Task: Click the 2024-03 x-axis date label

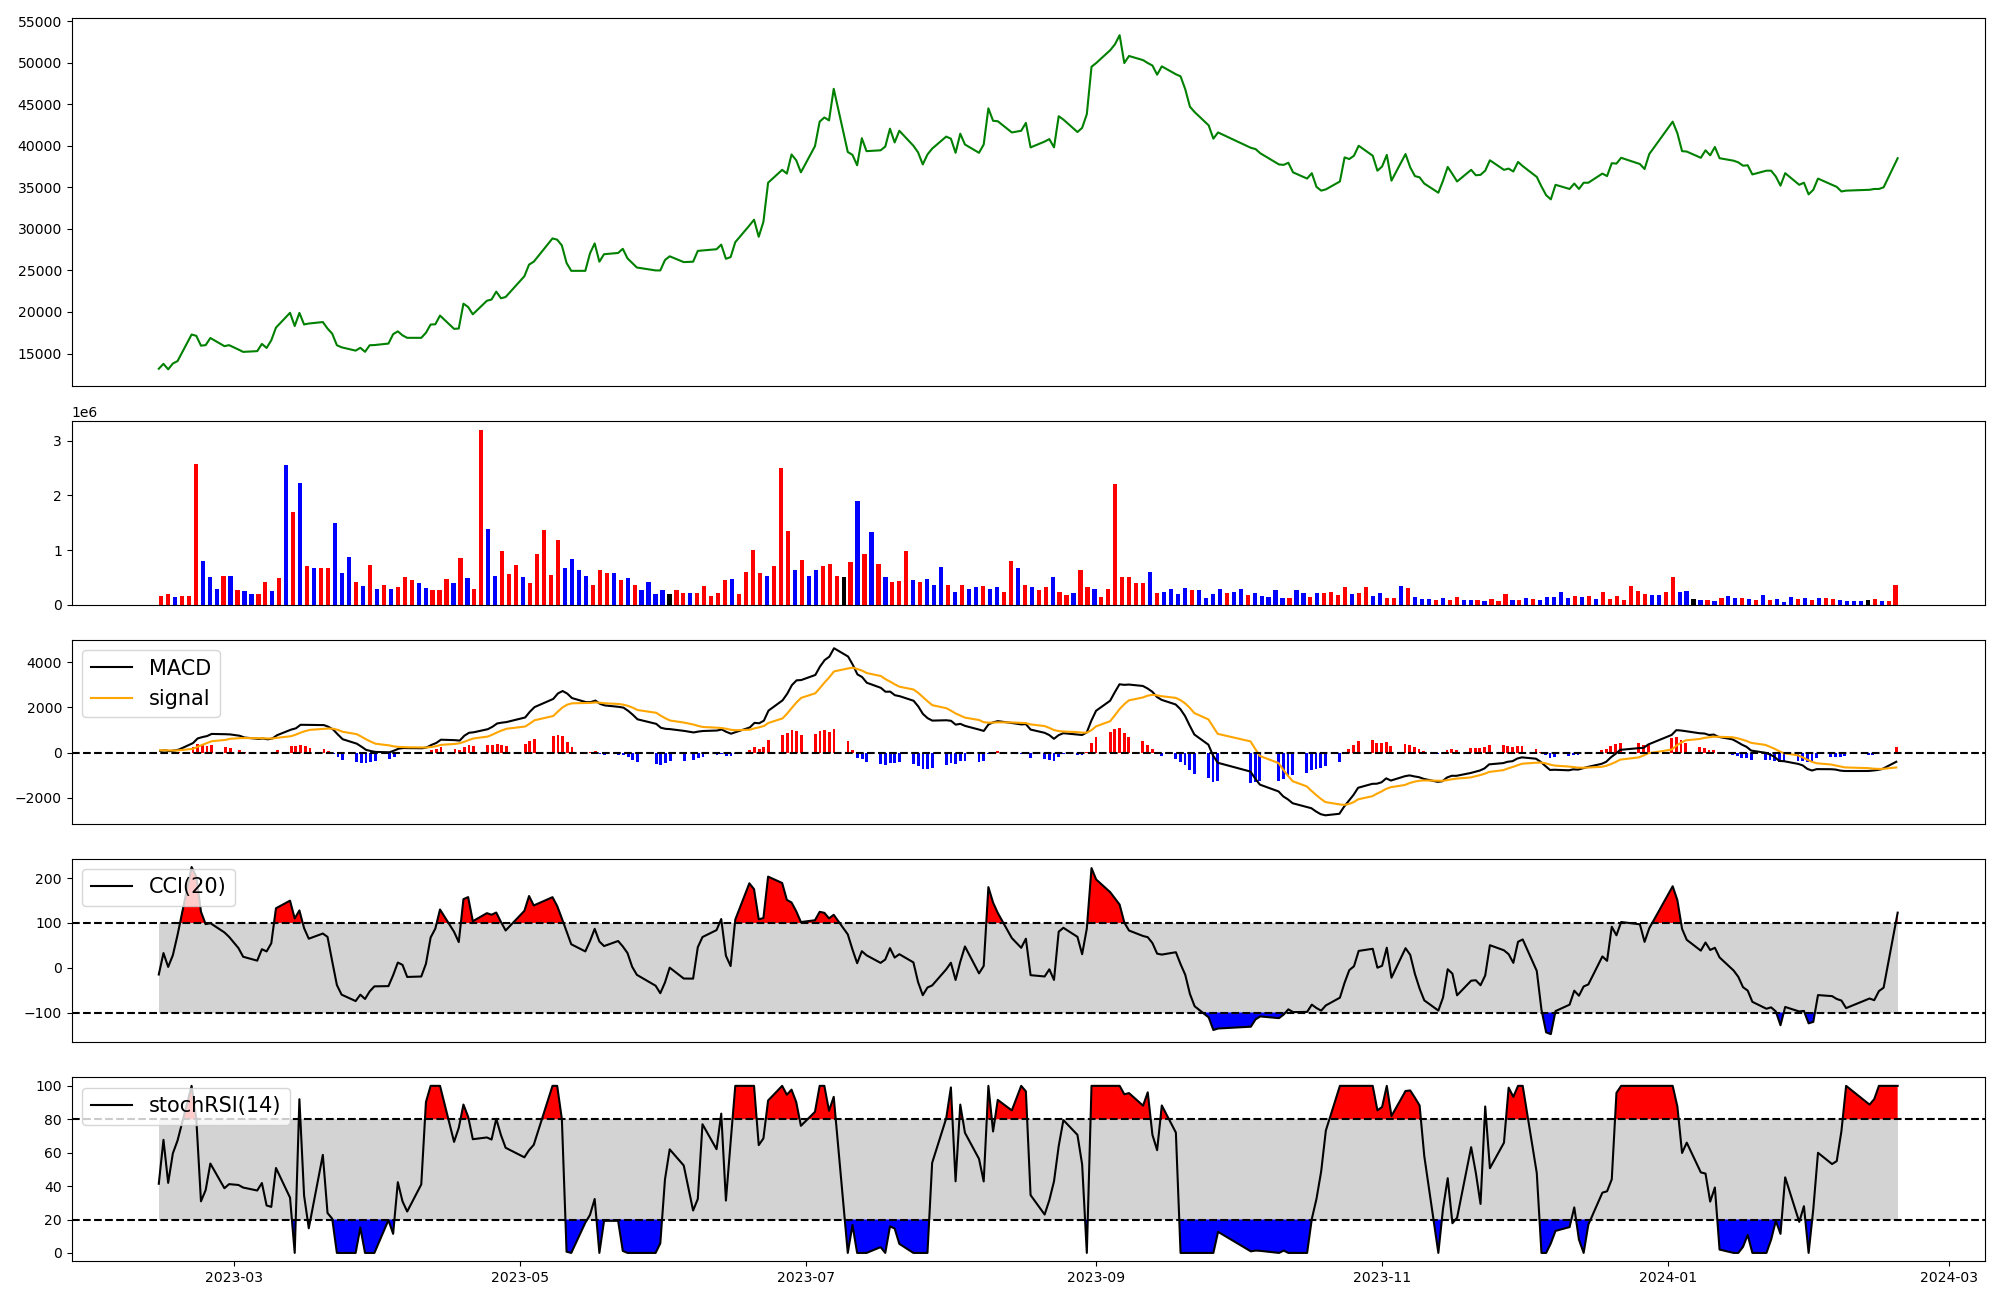Action: pyautogui.click(x=1949, y=1277)
